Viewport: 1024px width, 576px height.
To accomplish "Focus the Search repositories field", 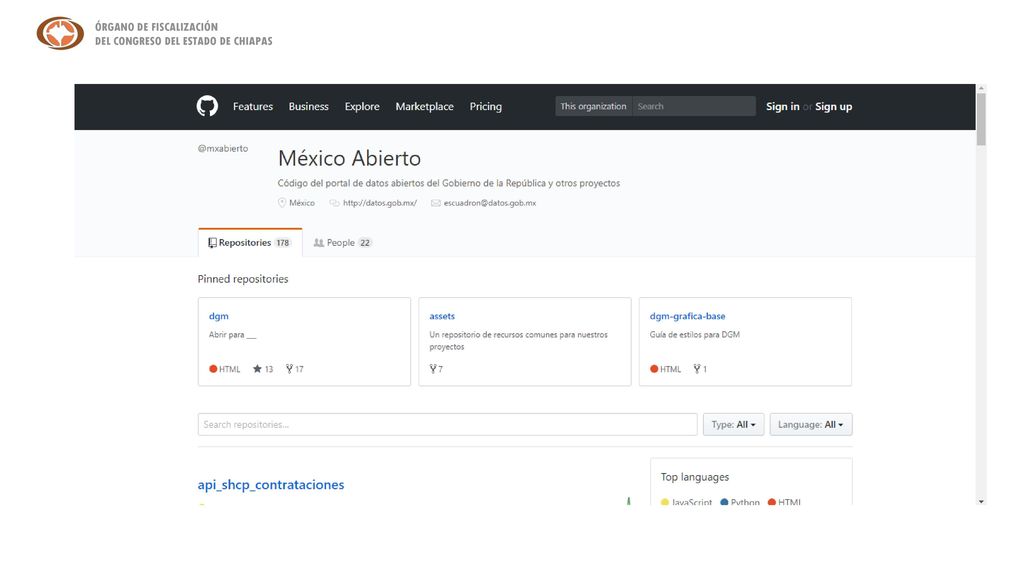I will pos(447,424).
